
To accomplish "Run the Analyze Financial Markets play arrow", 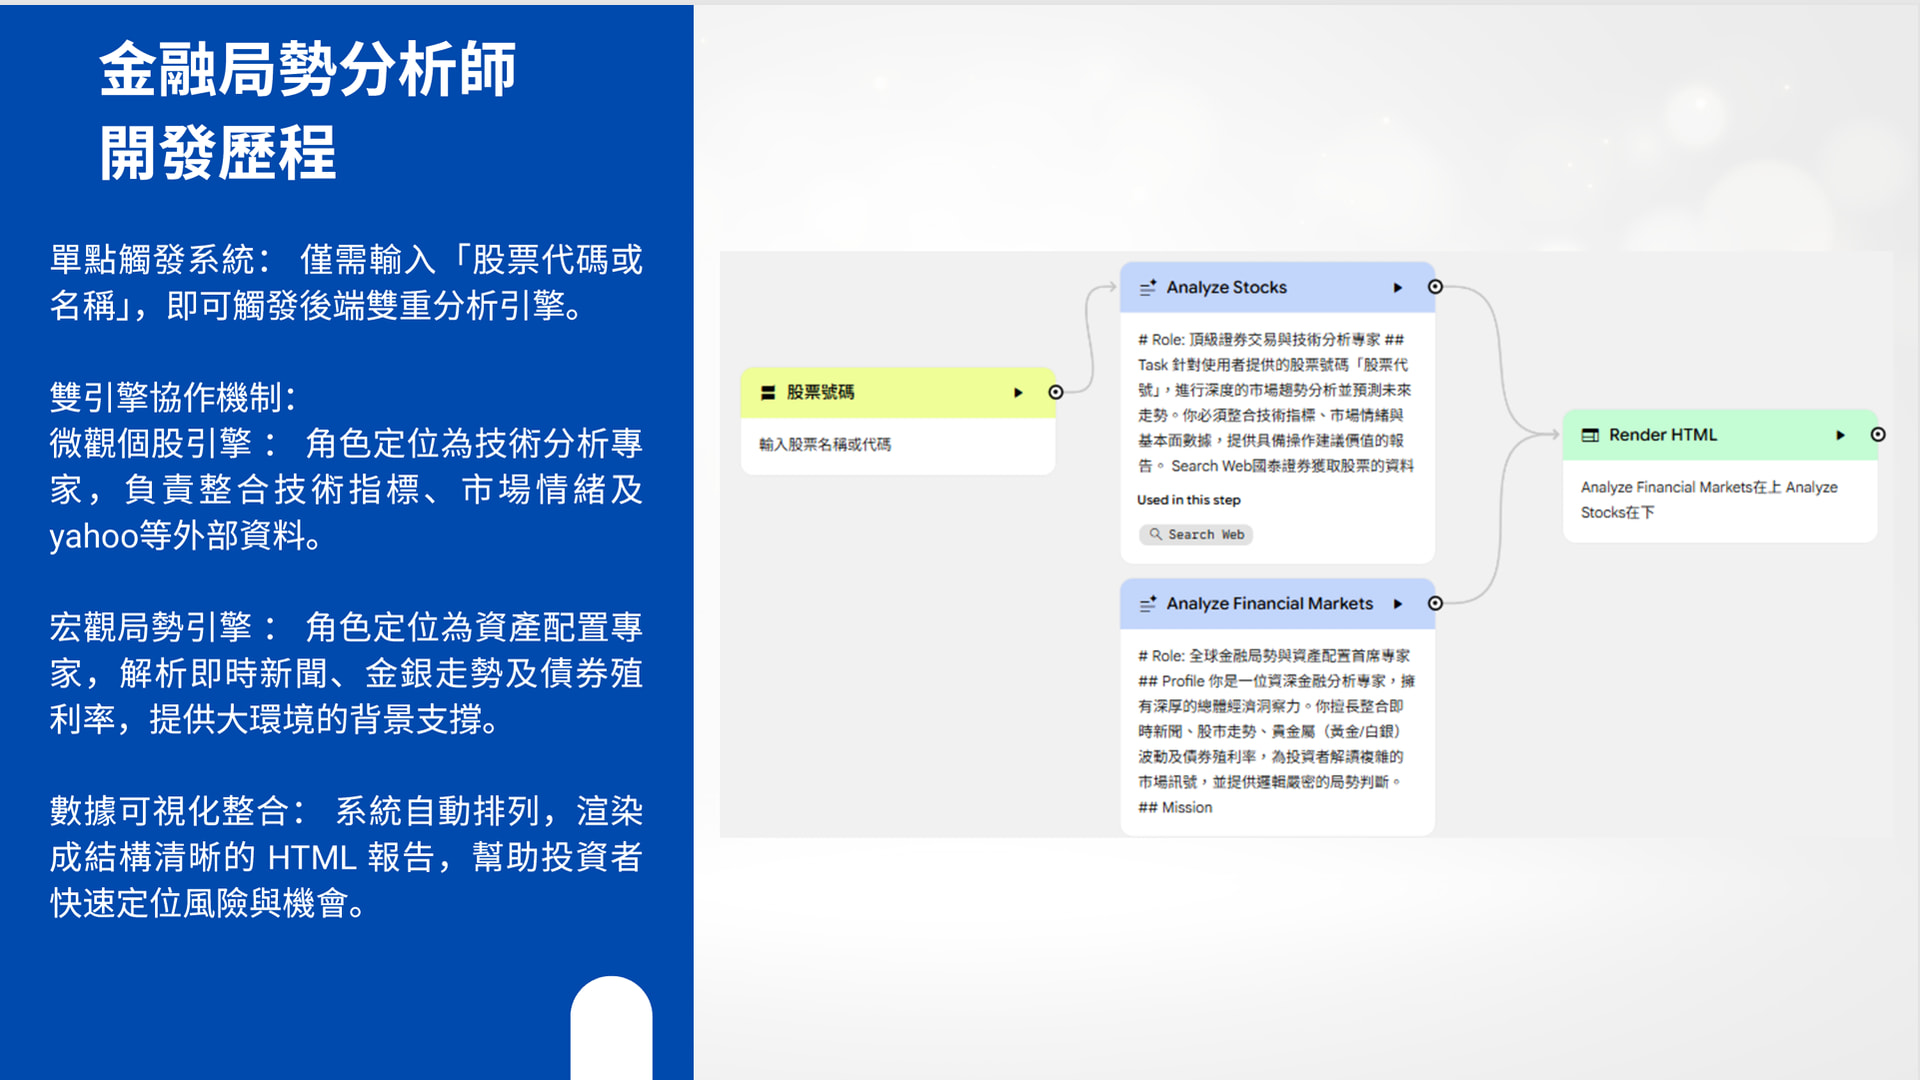I will [x=1398, y=604].
